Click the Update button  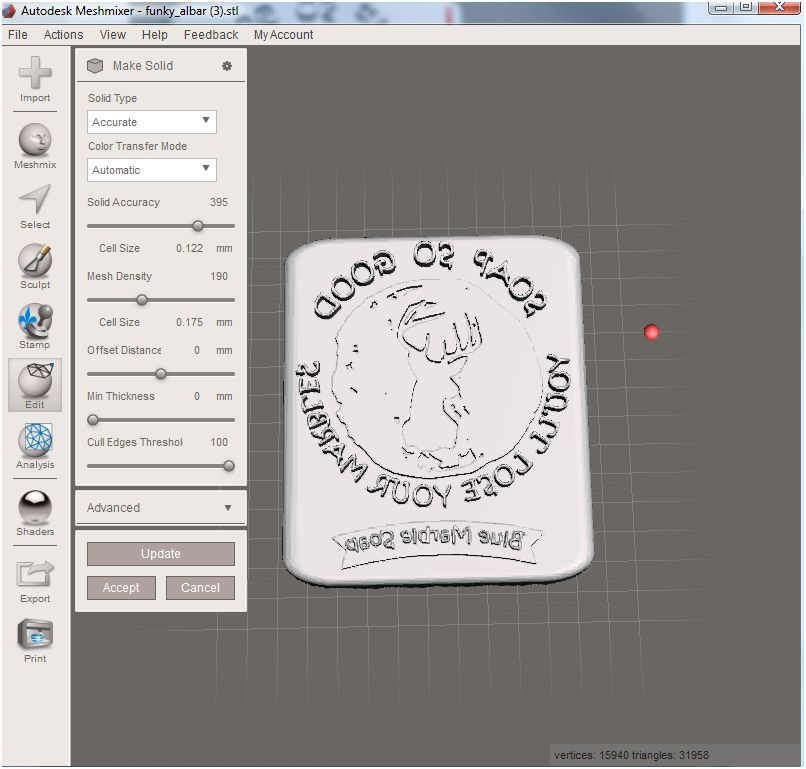click(161, 554)
